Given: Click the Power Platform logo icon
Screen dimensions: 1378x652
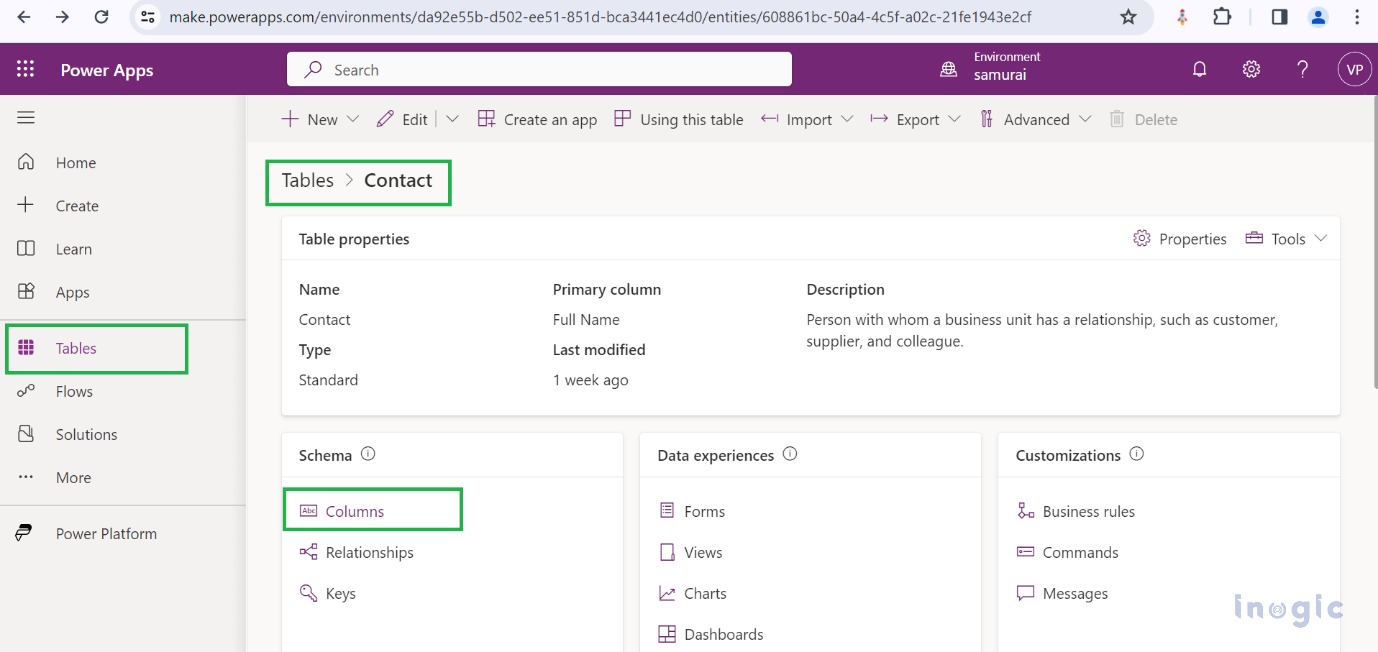Looking at the screenshot, I should [x=24, y=533].
